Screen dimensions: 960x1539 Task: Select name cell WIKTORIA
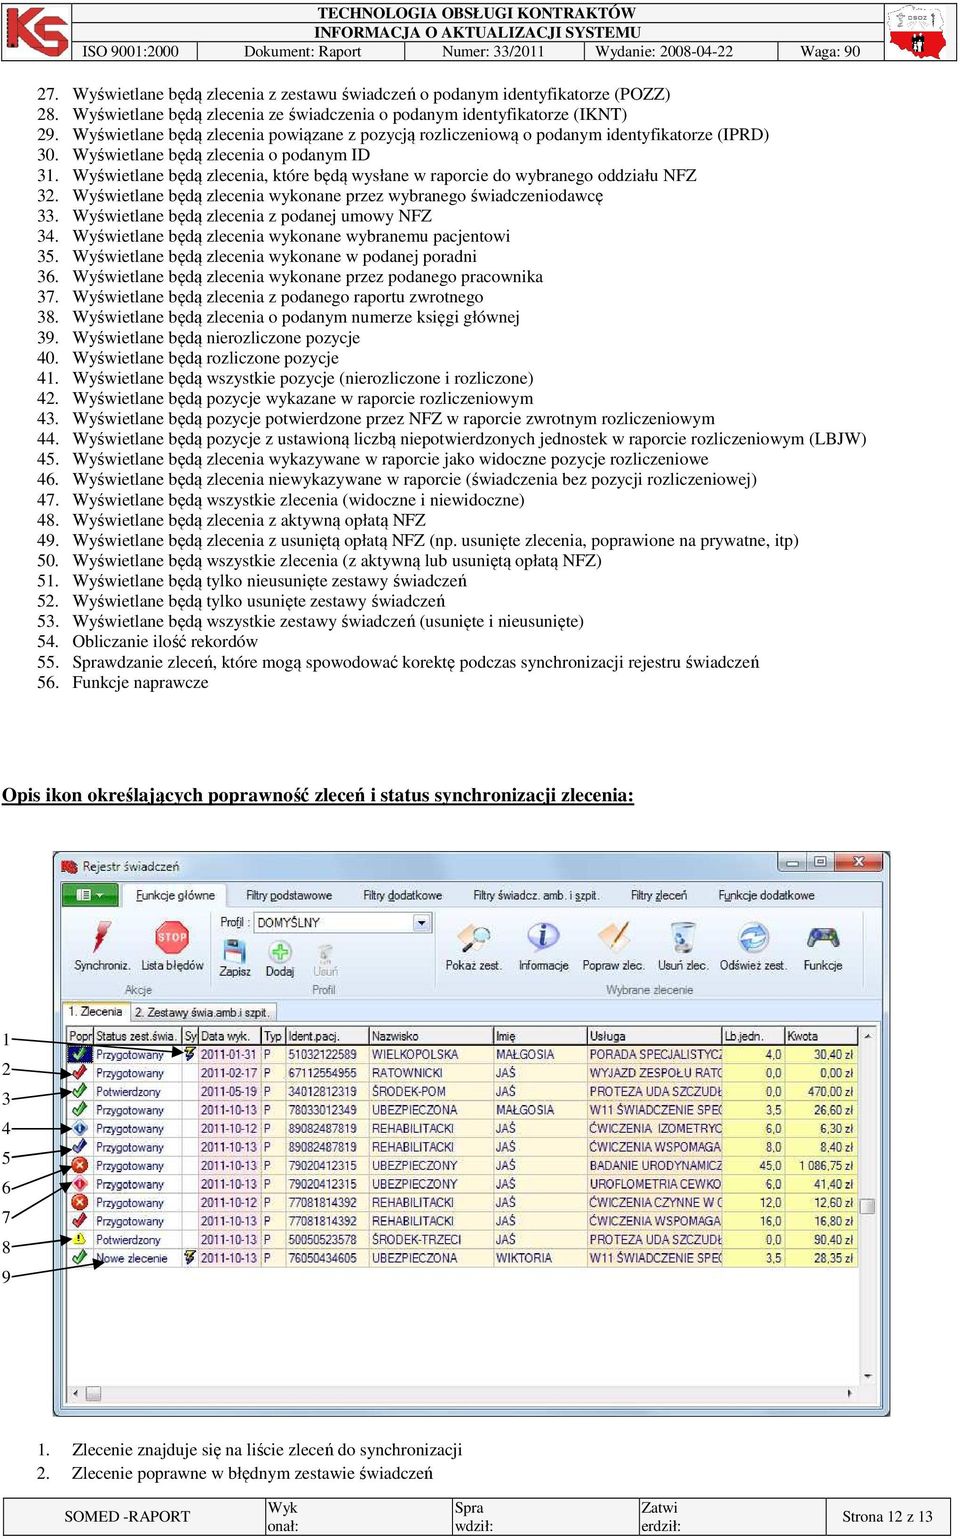click(540, 1258)
